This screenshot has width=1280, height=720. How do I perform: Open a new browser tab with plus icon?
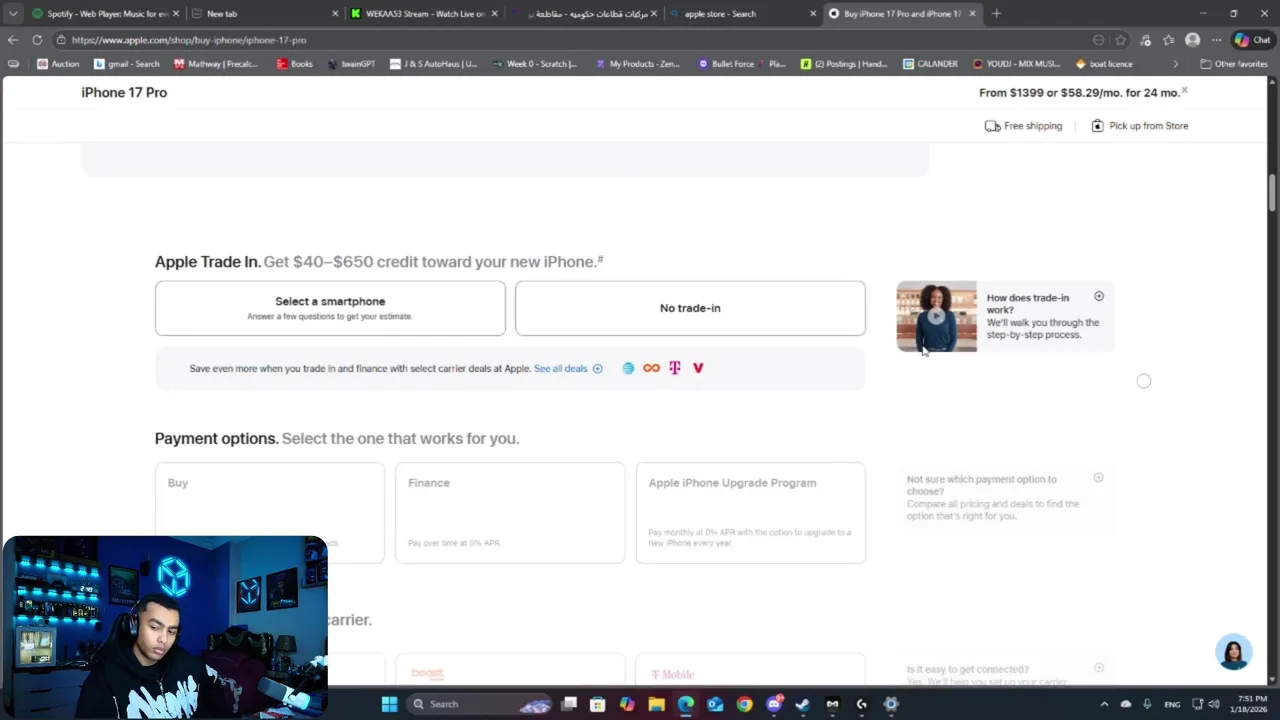pos(996,14)
